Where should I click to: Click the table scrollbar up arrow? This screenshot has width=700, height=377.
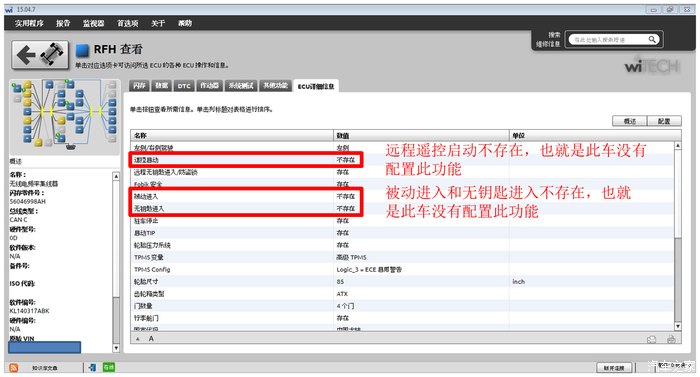(x=678, y=146)
